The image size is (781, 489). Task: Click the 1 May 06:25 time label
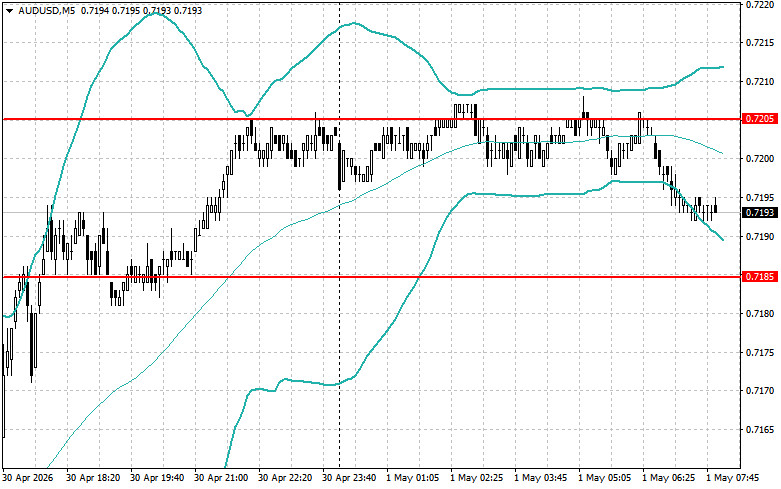click(x=669, y=478)
